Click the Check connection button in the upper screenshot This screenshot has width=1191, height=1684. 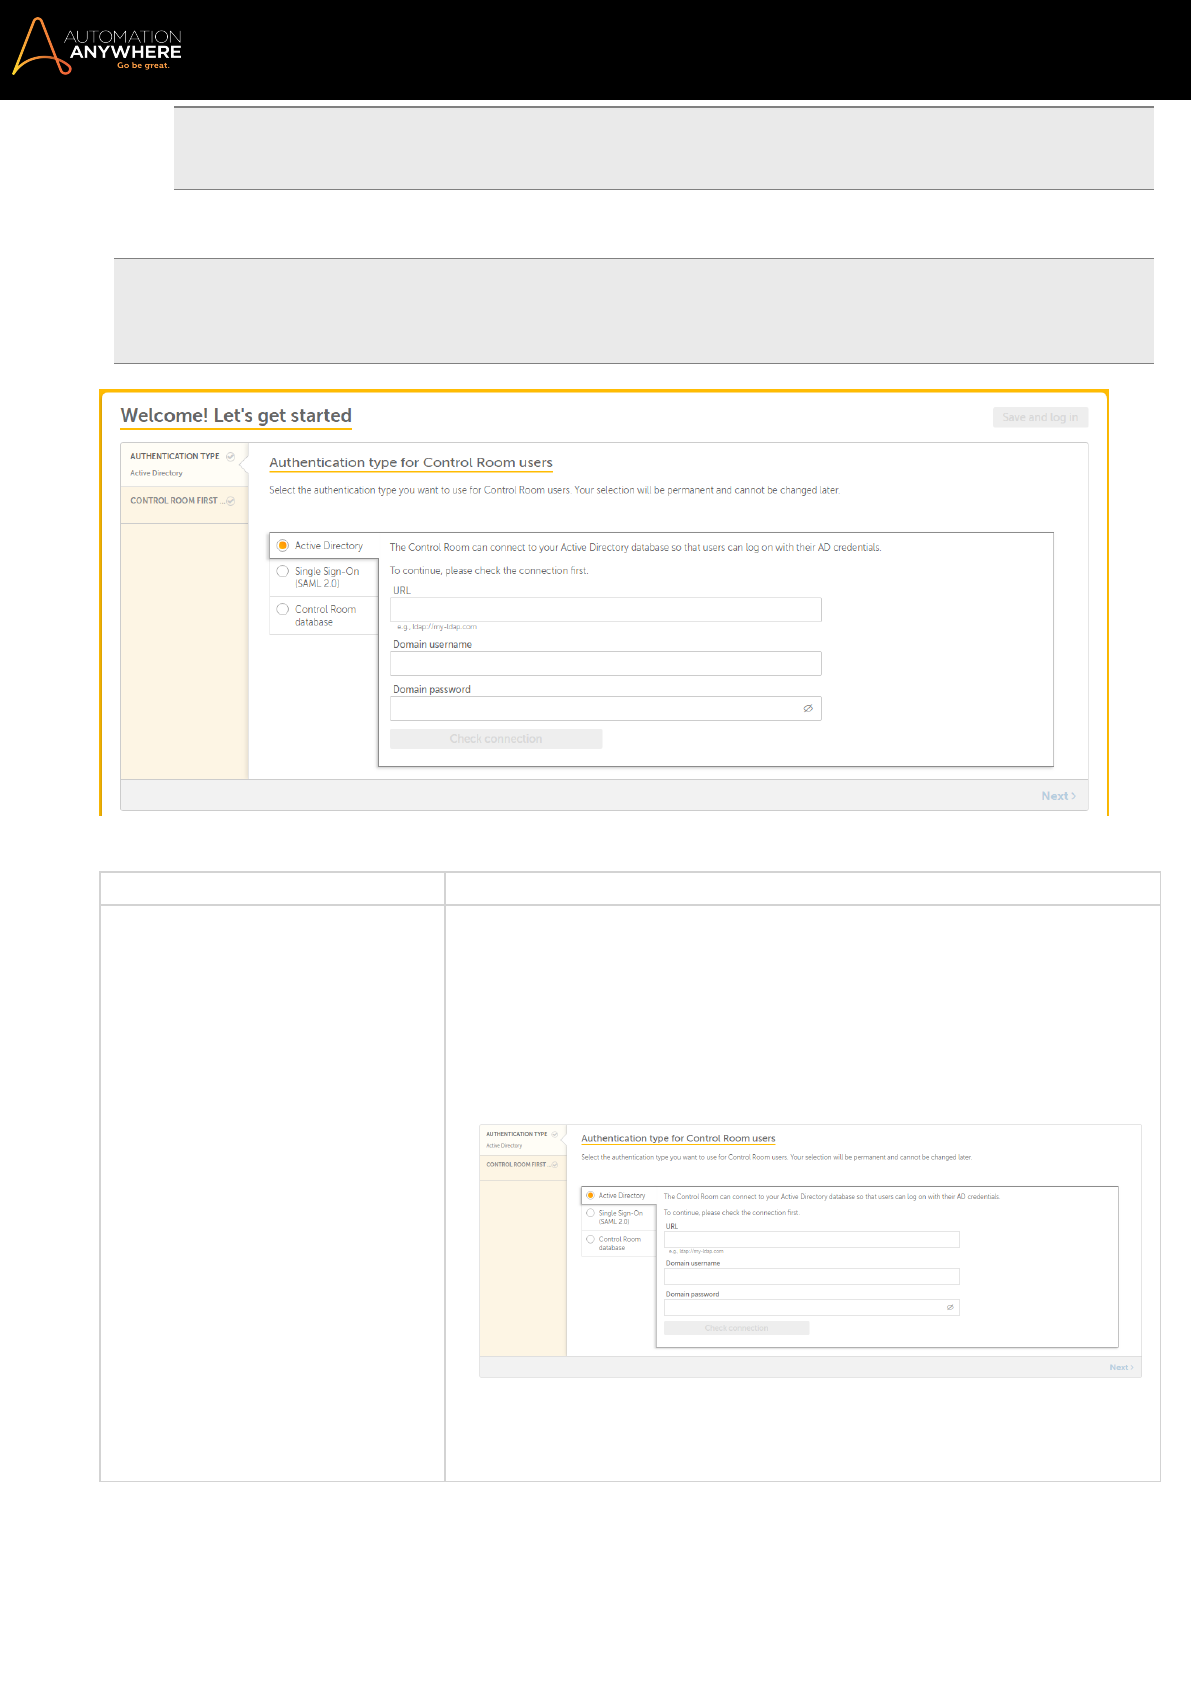(496, 739)
